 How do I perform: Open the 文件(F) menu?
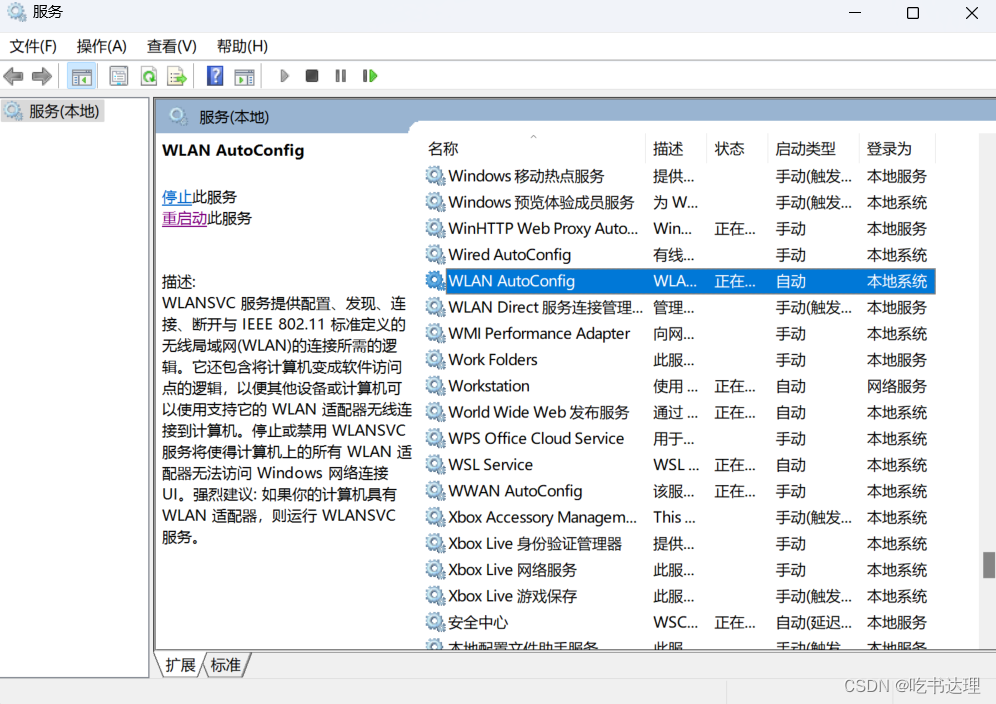point(33,46)
